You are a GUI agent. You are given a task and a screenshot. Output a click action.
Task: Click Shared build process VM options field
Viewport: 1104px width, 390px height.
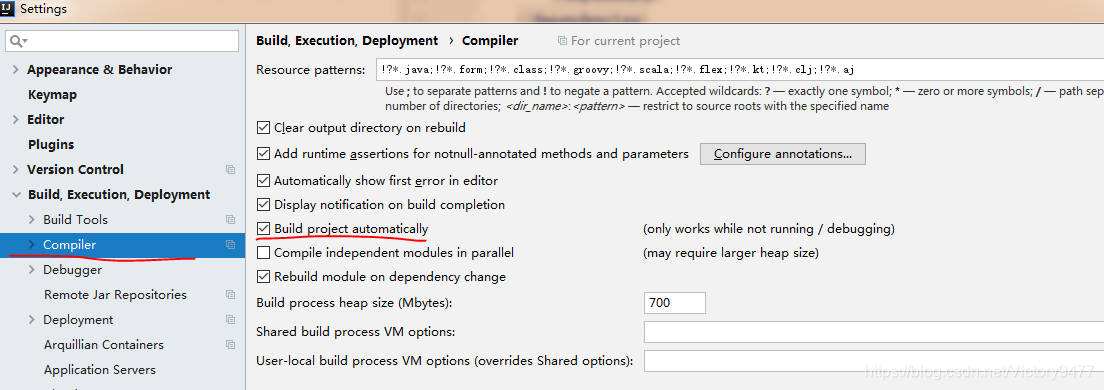[874, 332]
